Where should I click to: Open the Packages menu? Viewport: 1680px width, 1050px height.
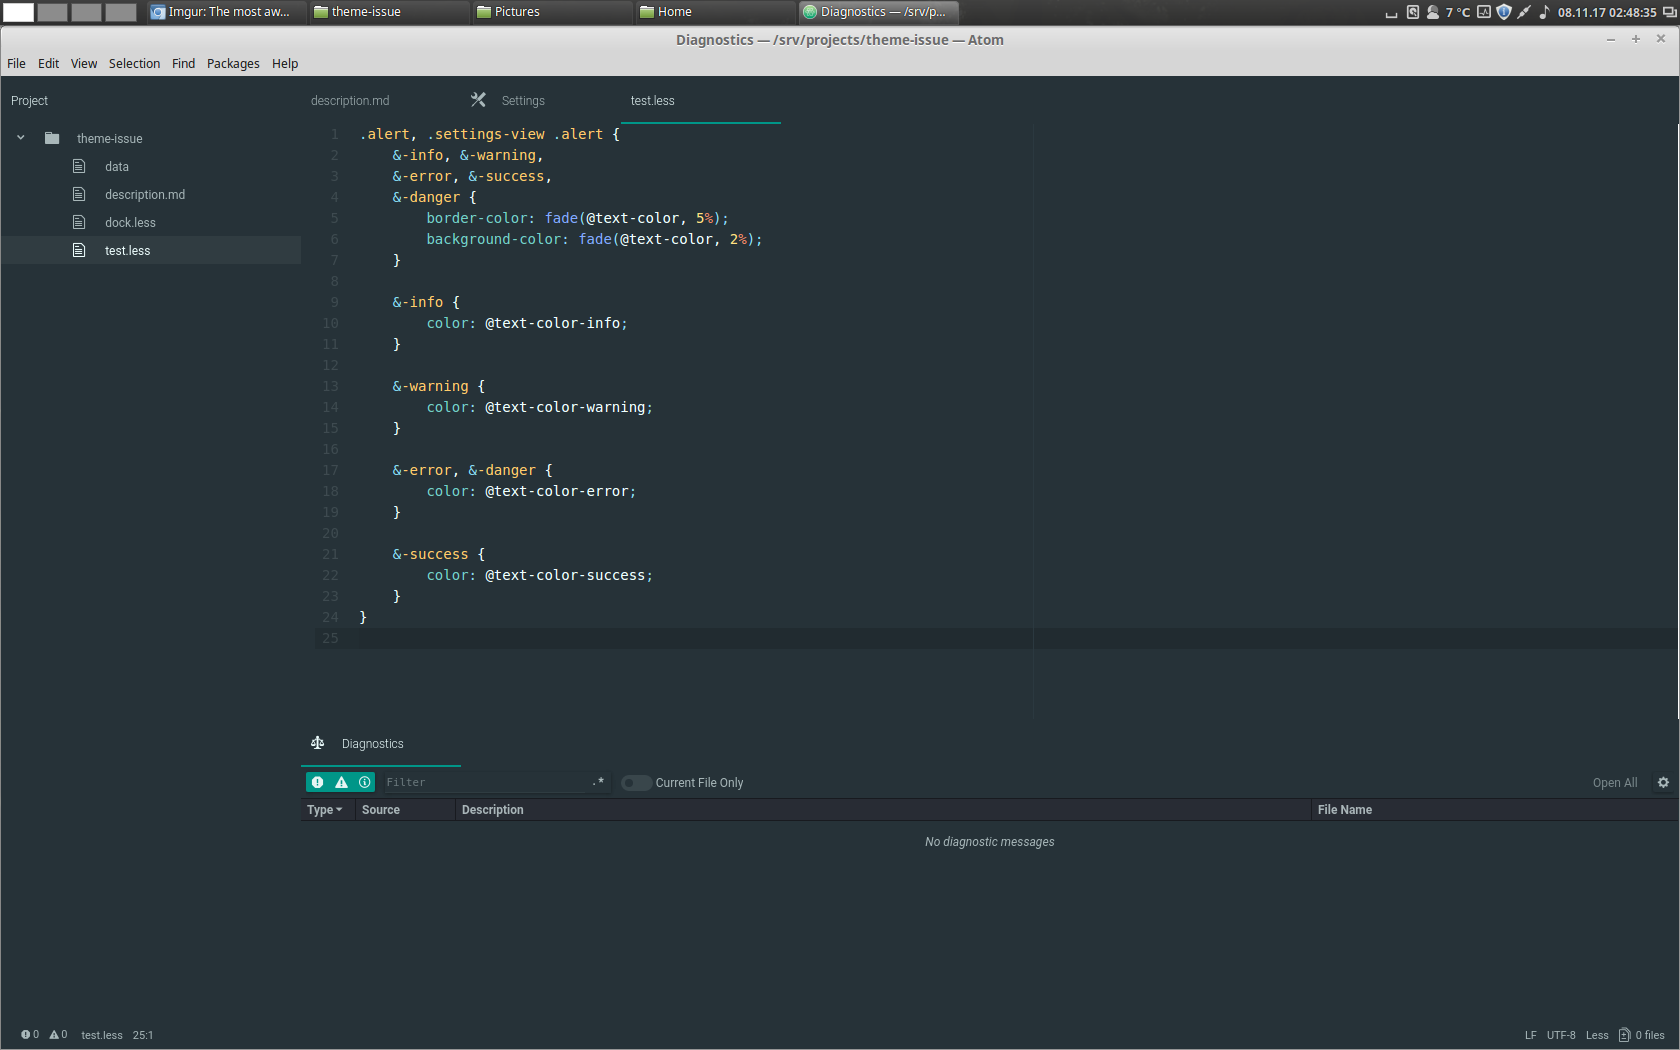233,64
